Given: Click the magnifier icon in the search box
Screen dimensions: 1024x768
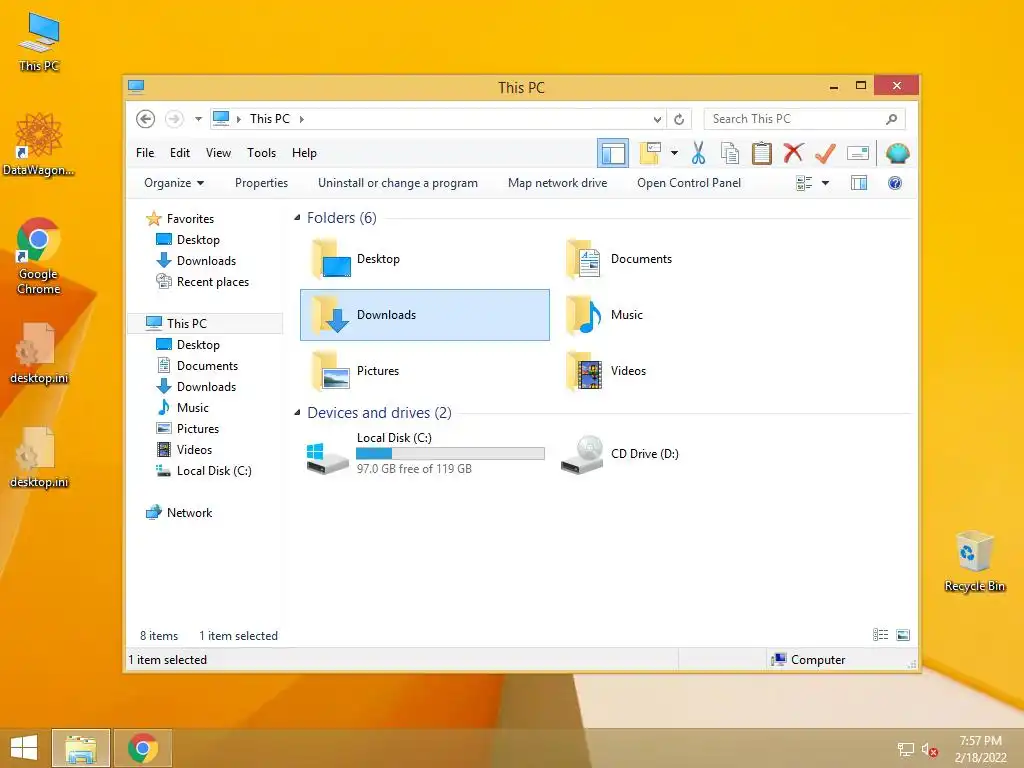Looking at the screenshot, I should [891, 119].
